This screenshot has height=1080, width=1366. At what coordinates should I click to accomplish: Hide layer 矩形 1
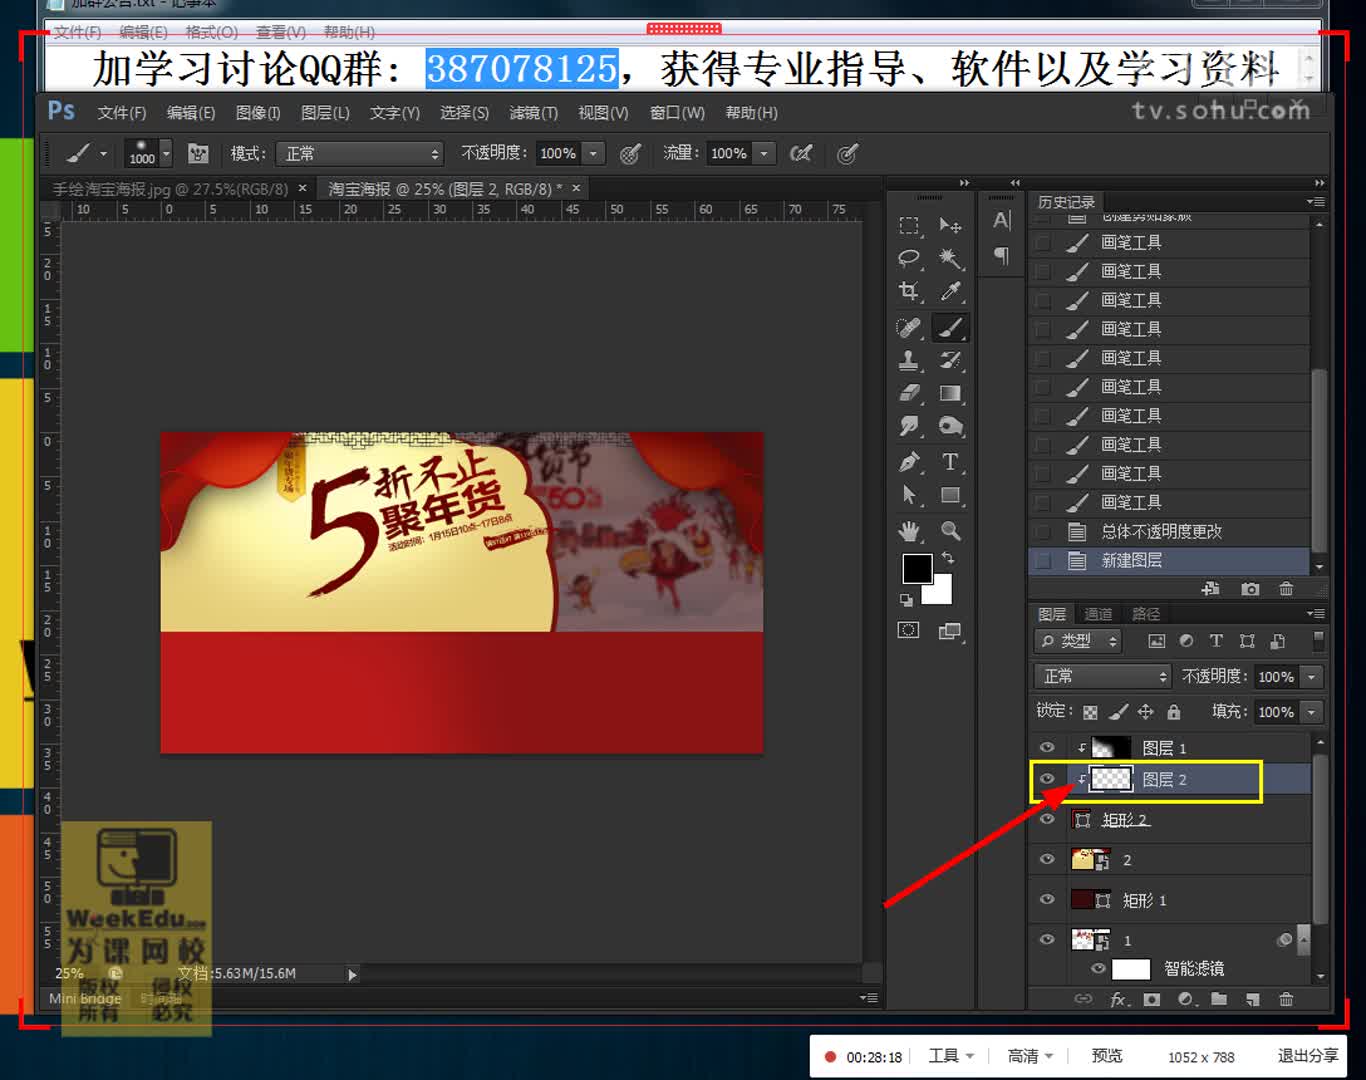pos(1047,899)
